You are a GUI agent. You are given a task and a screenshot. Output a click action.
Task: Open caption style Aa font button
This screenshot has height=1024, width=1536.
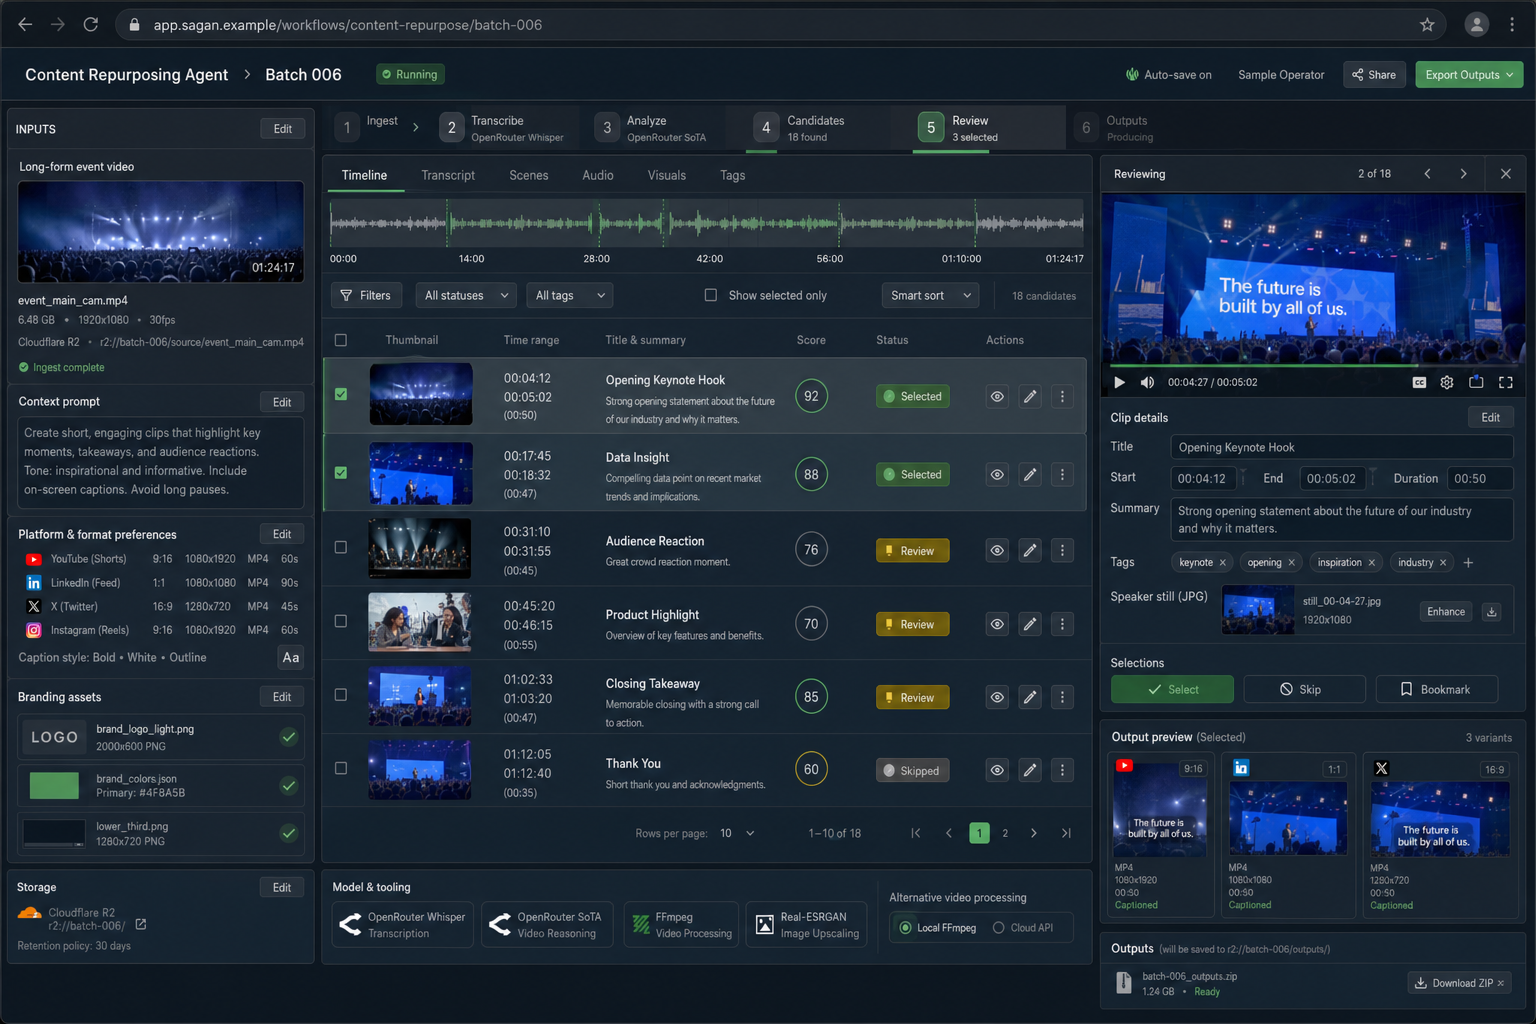pyautogui.click(x=291, y=658)
